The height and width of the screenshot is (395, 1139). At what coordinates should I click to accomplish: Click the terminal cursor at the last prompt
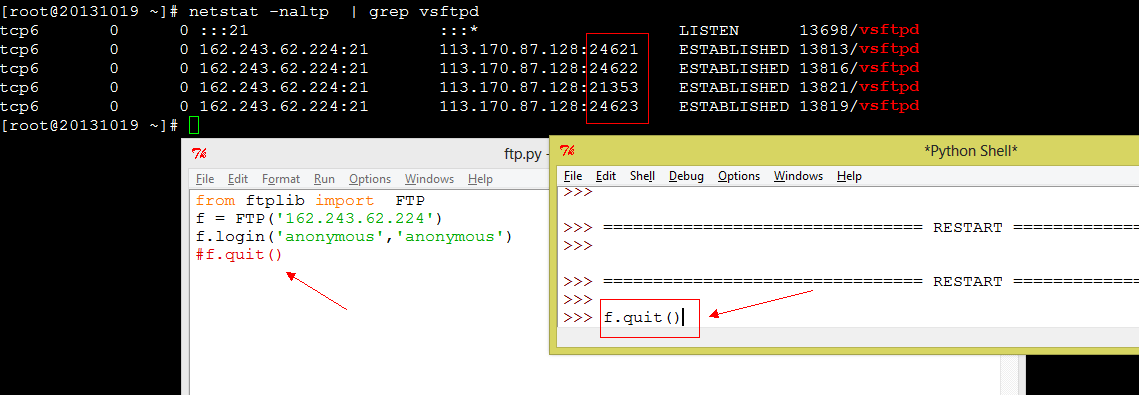193,125
